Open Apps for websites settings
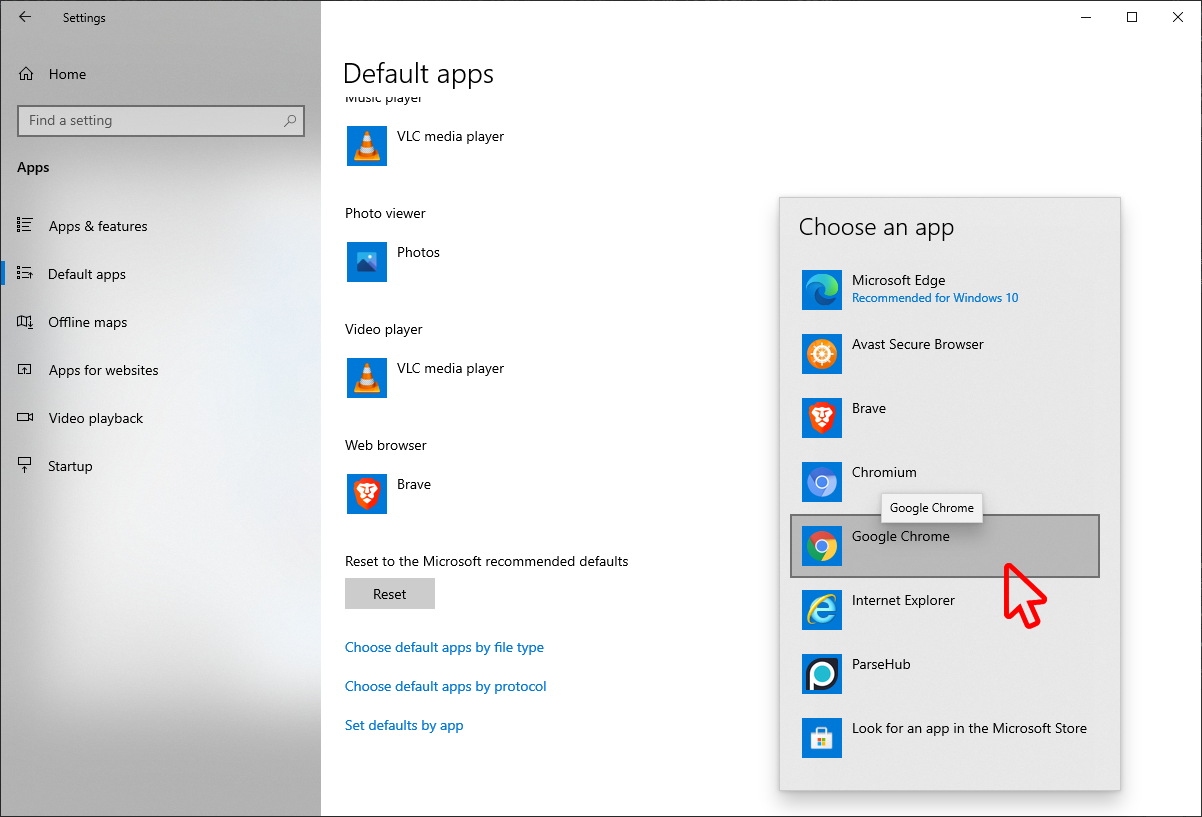Image resolution: width=1202 pixels, height=817 pixels. (x=160, y=370)
